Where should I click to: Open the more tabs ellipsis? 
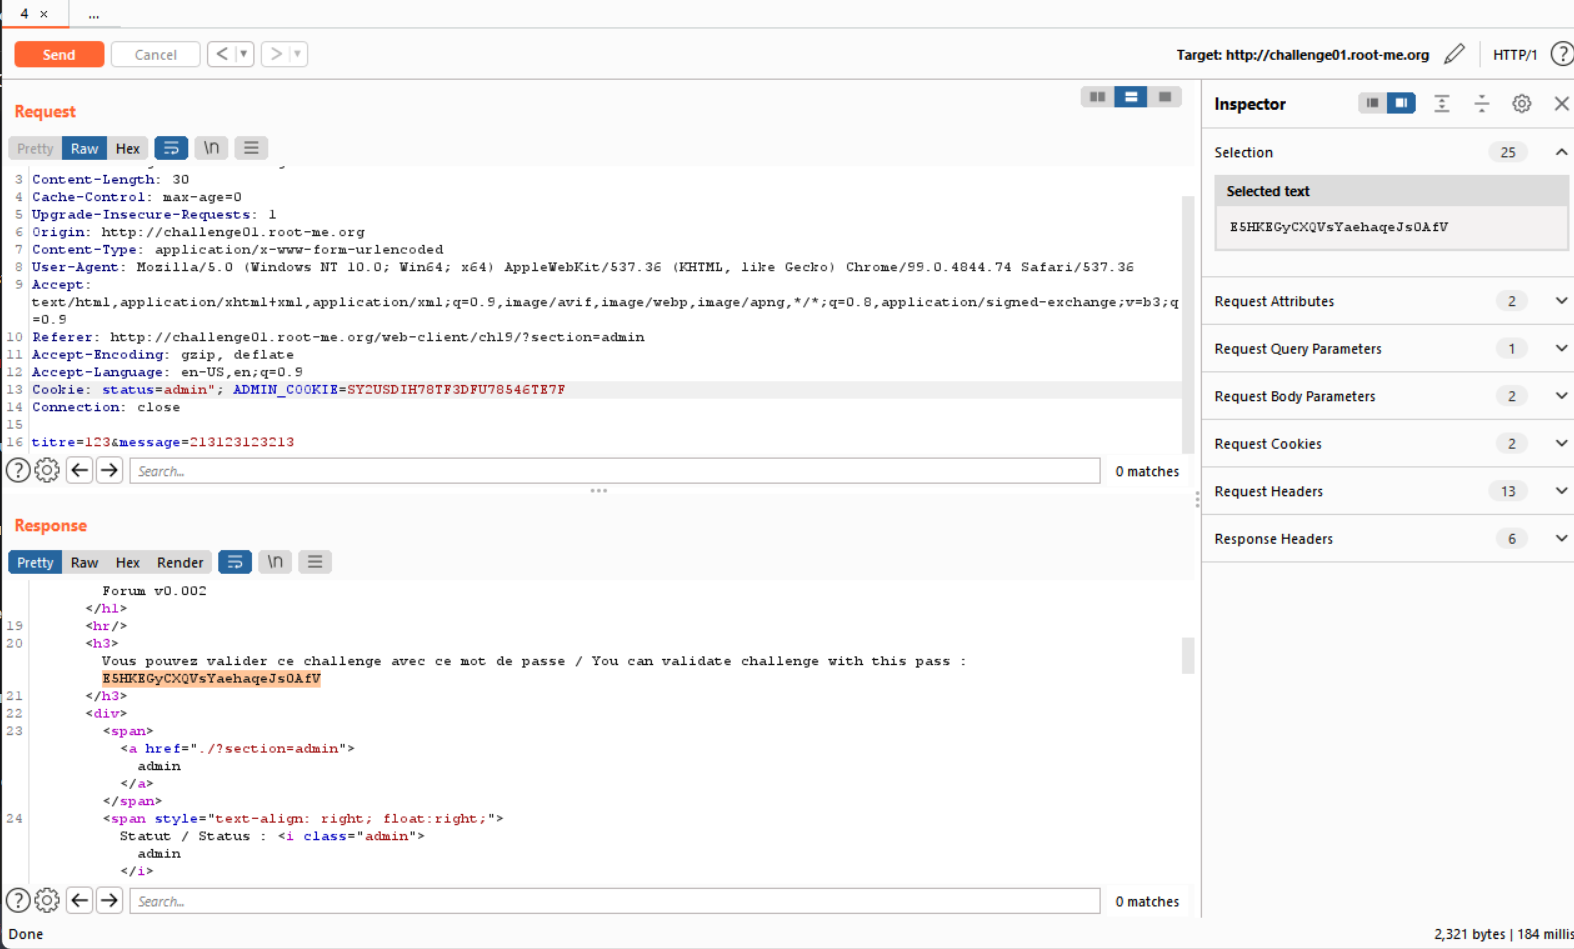(x=94, y=14)
